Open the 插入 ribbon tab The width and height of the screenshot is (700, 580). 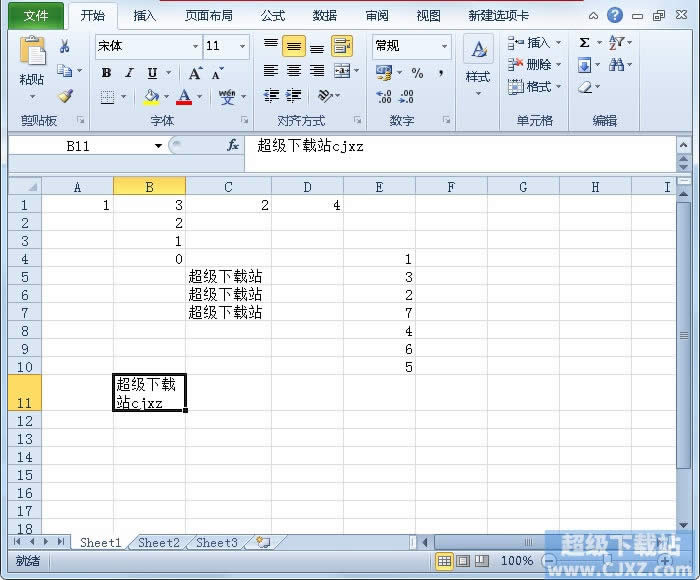tap(145, 16)
